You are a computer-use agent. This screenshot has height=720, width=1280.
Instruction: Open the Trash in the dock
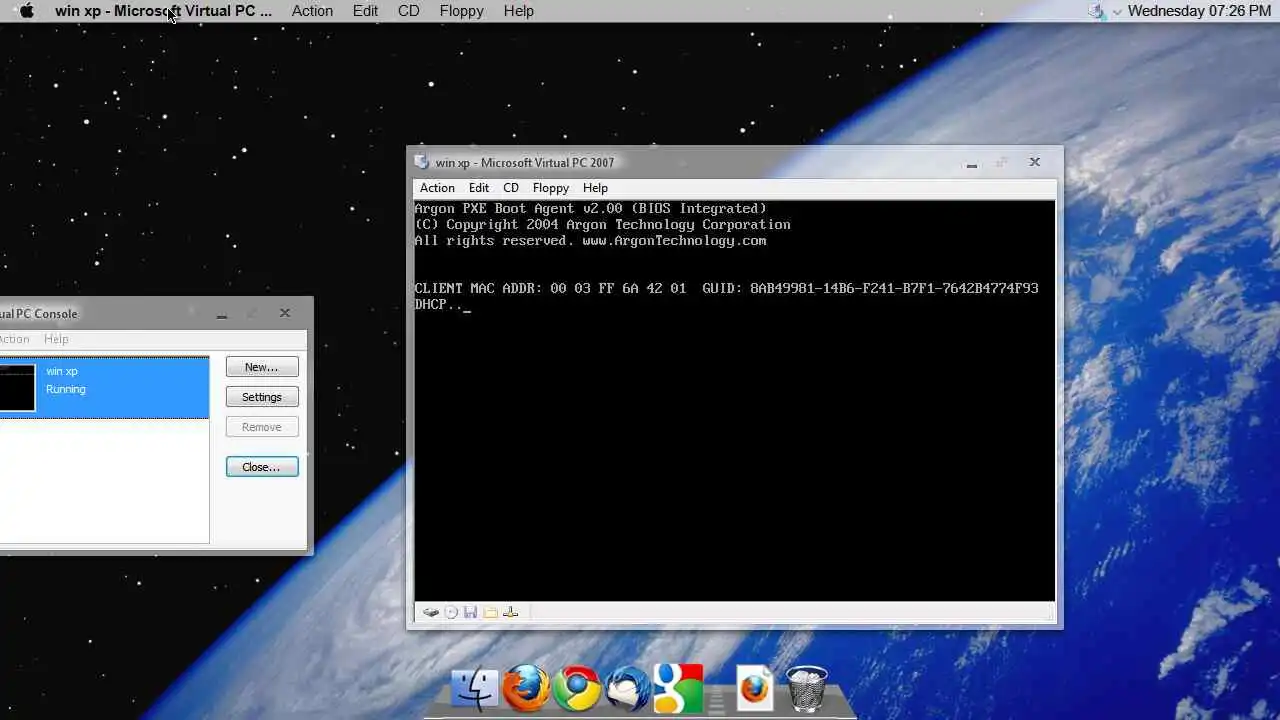[x=806, y=689]
